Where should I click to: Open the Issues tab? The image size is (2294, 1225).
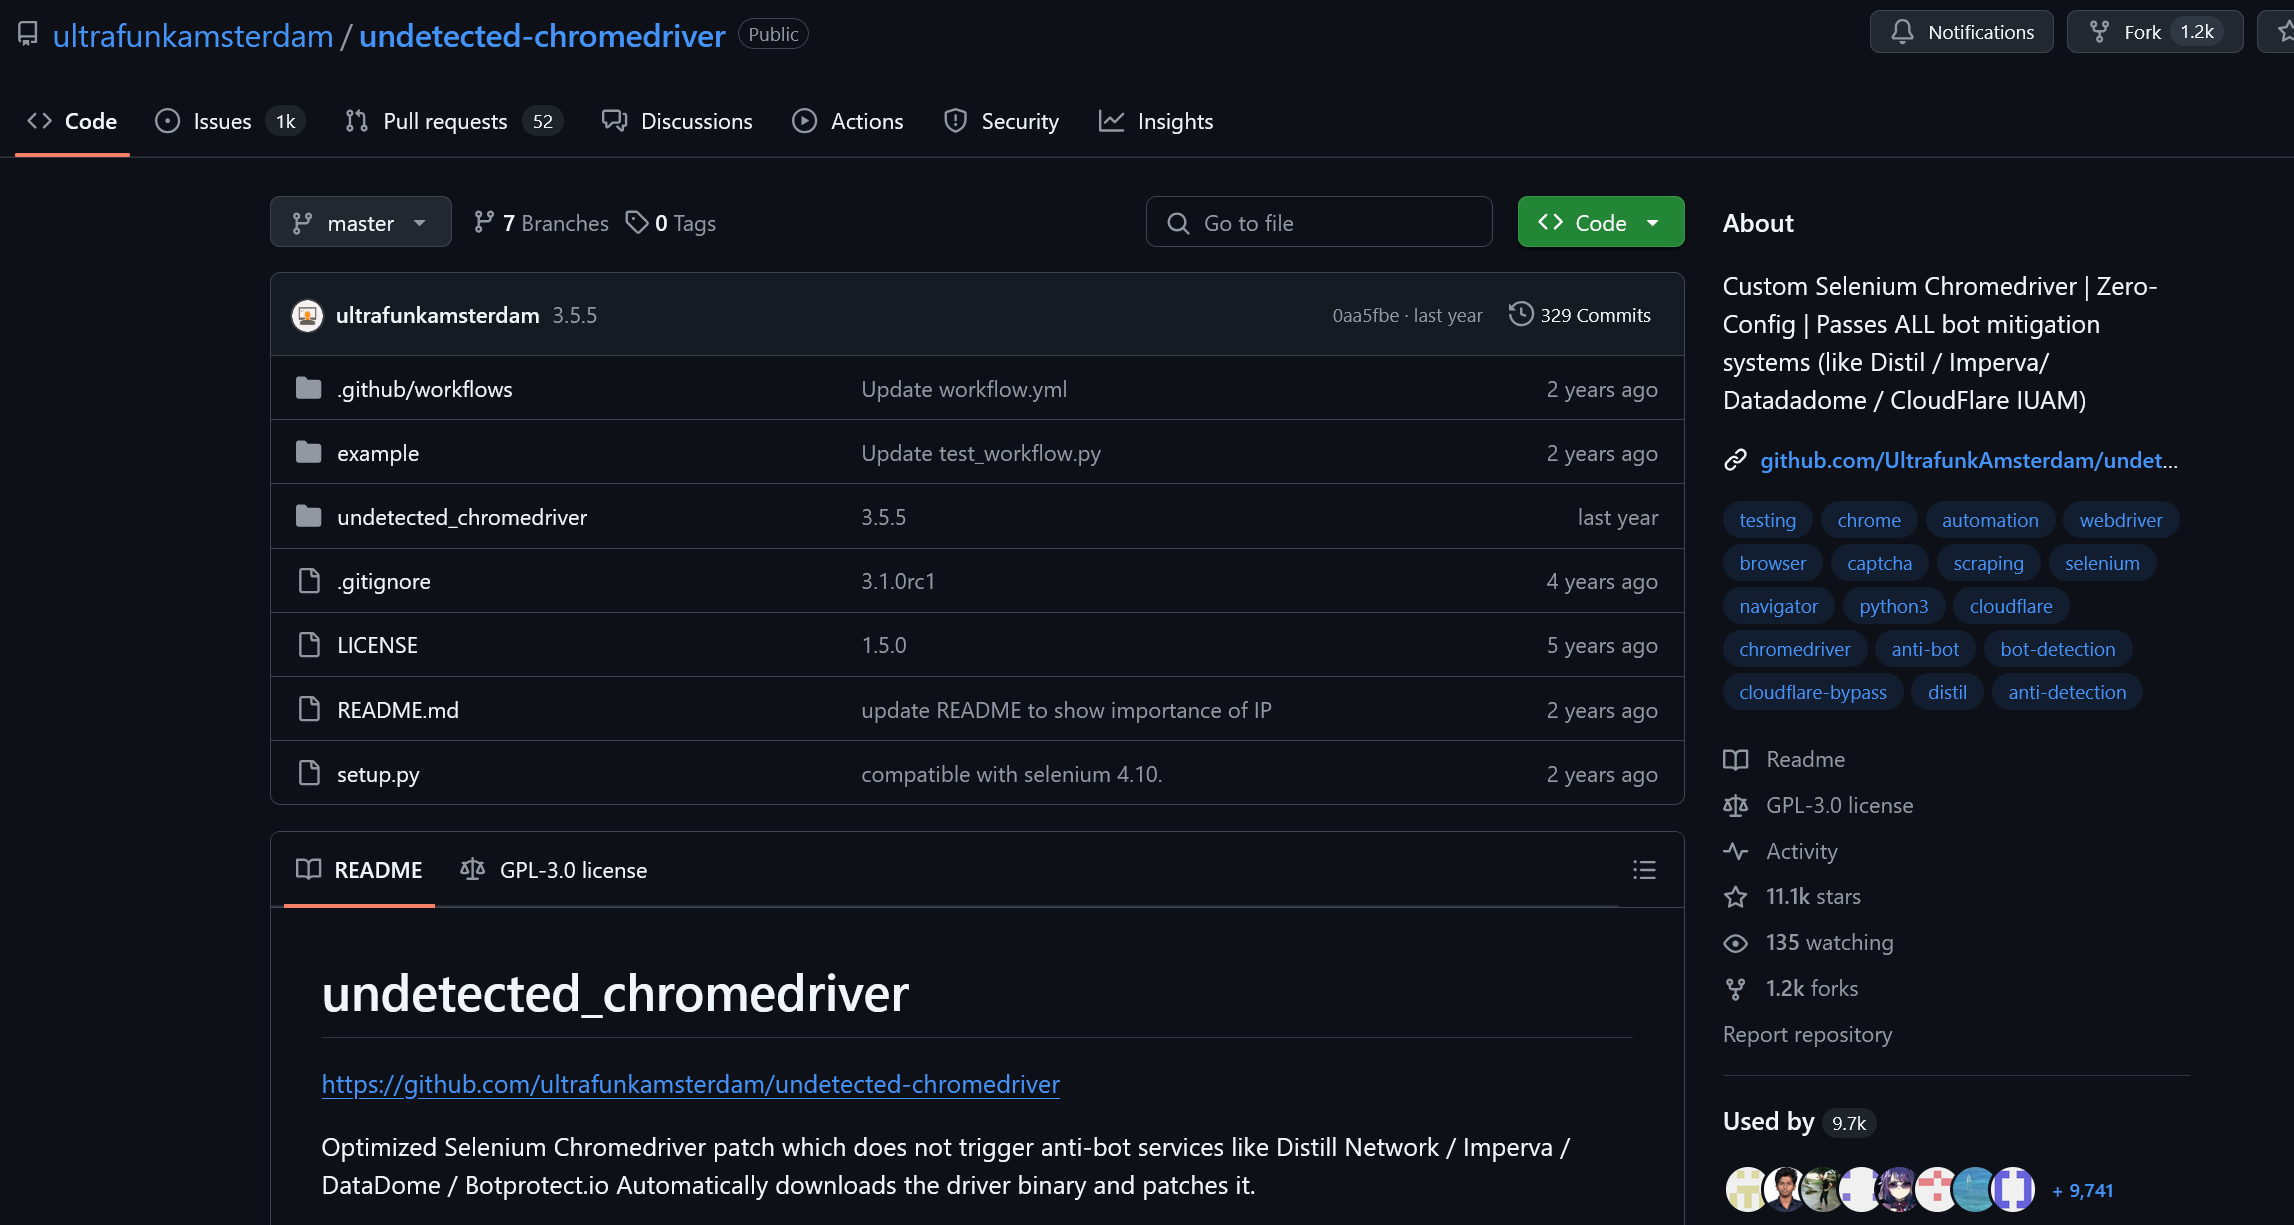click(230, 121)
